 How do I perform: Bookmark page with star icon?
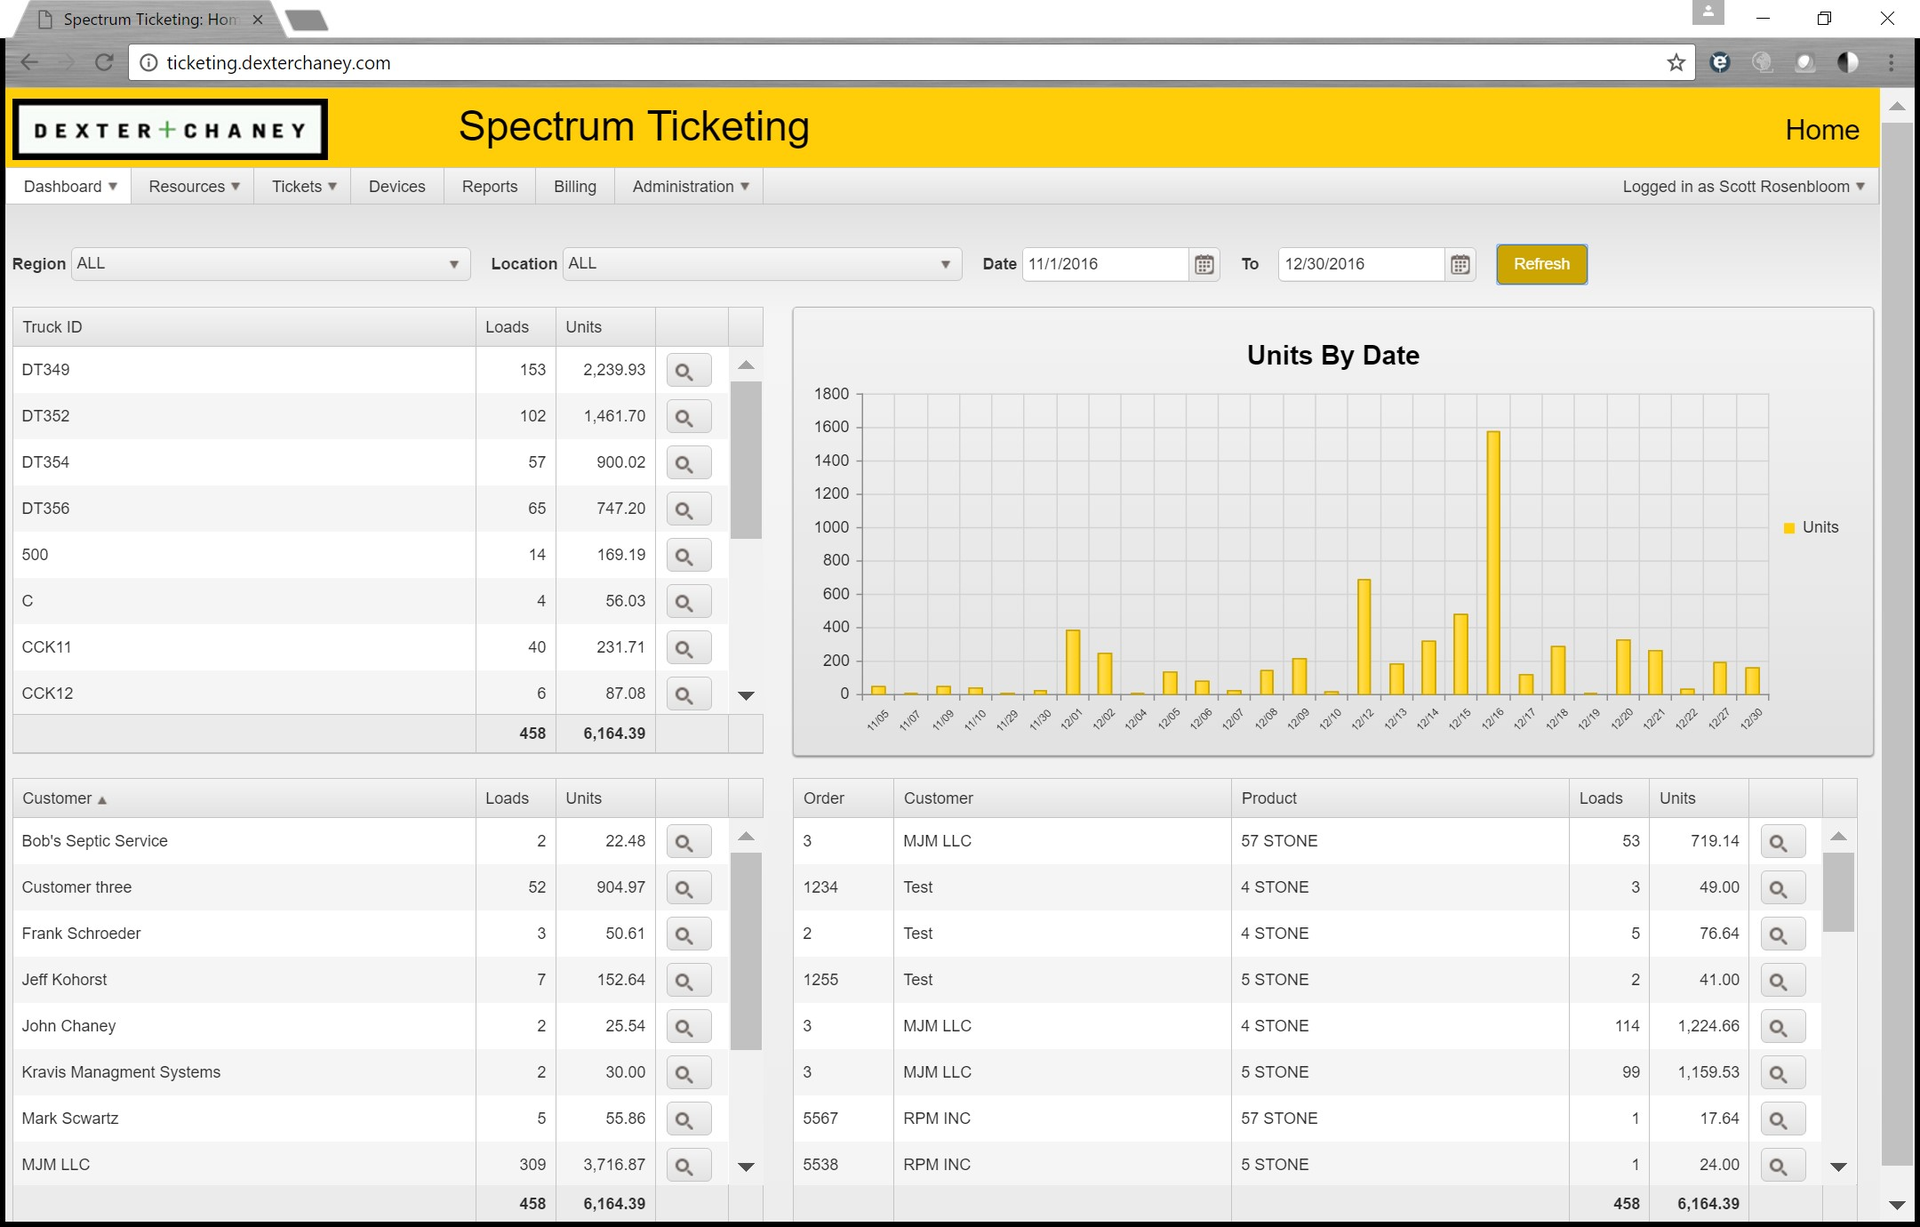[1676, 62]
